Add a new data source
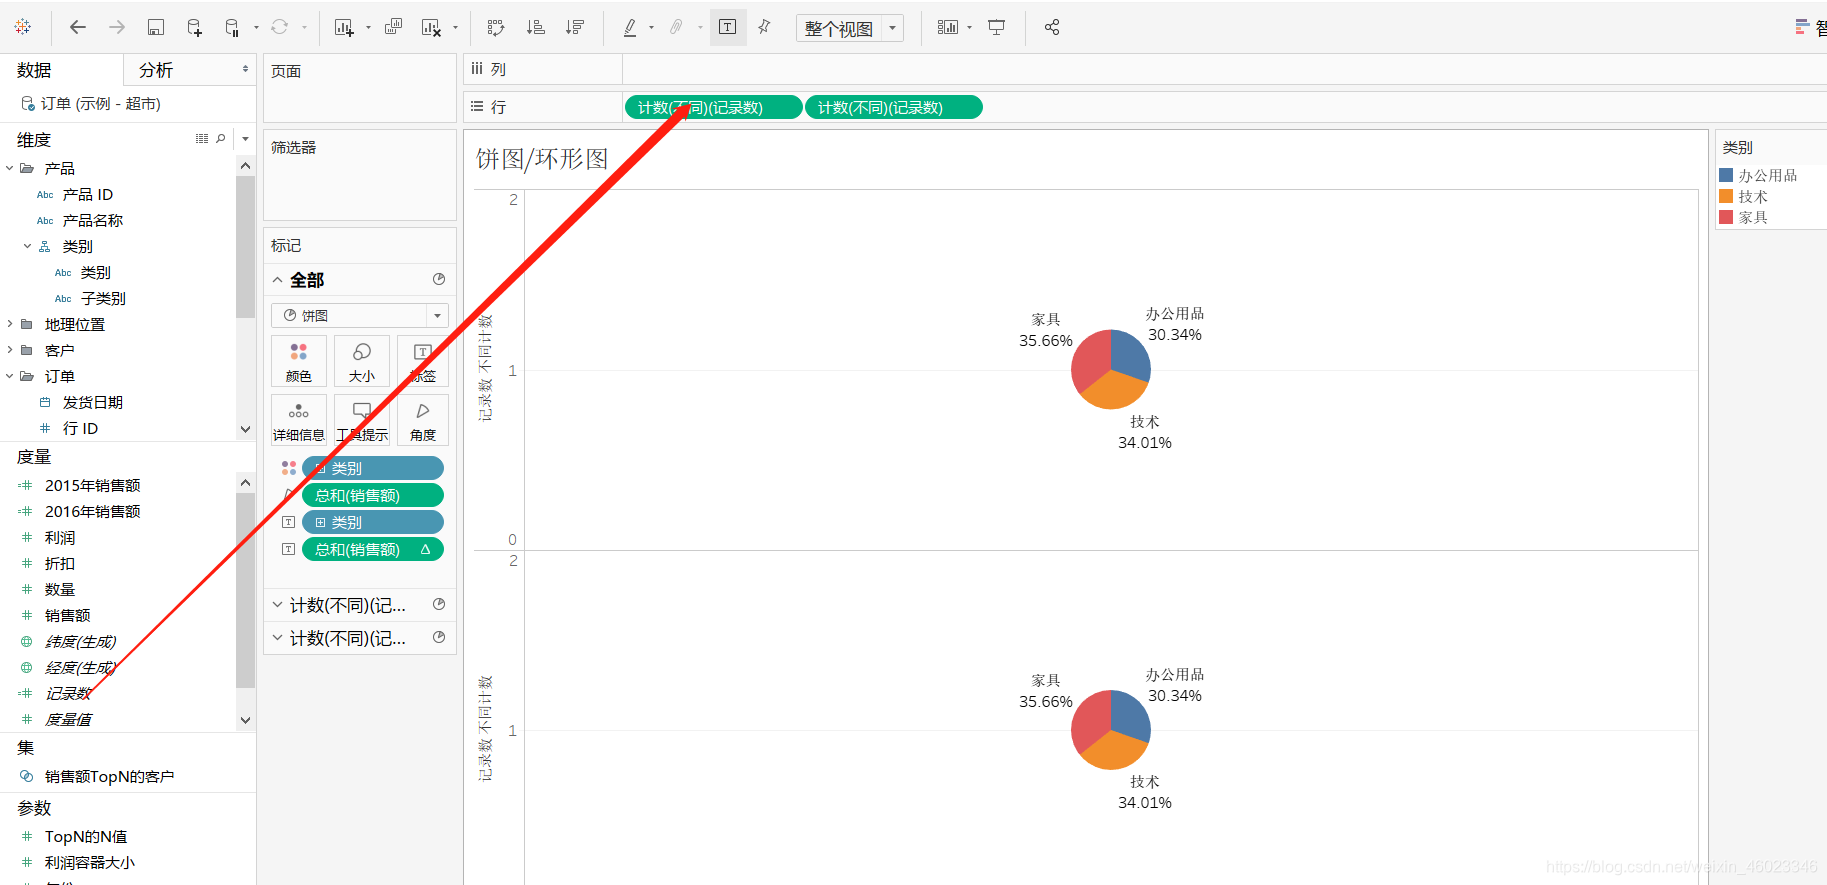The image size is (1827, 885). 195,27
